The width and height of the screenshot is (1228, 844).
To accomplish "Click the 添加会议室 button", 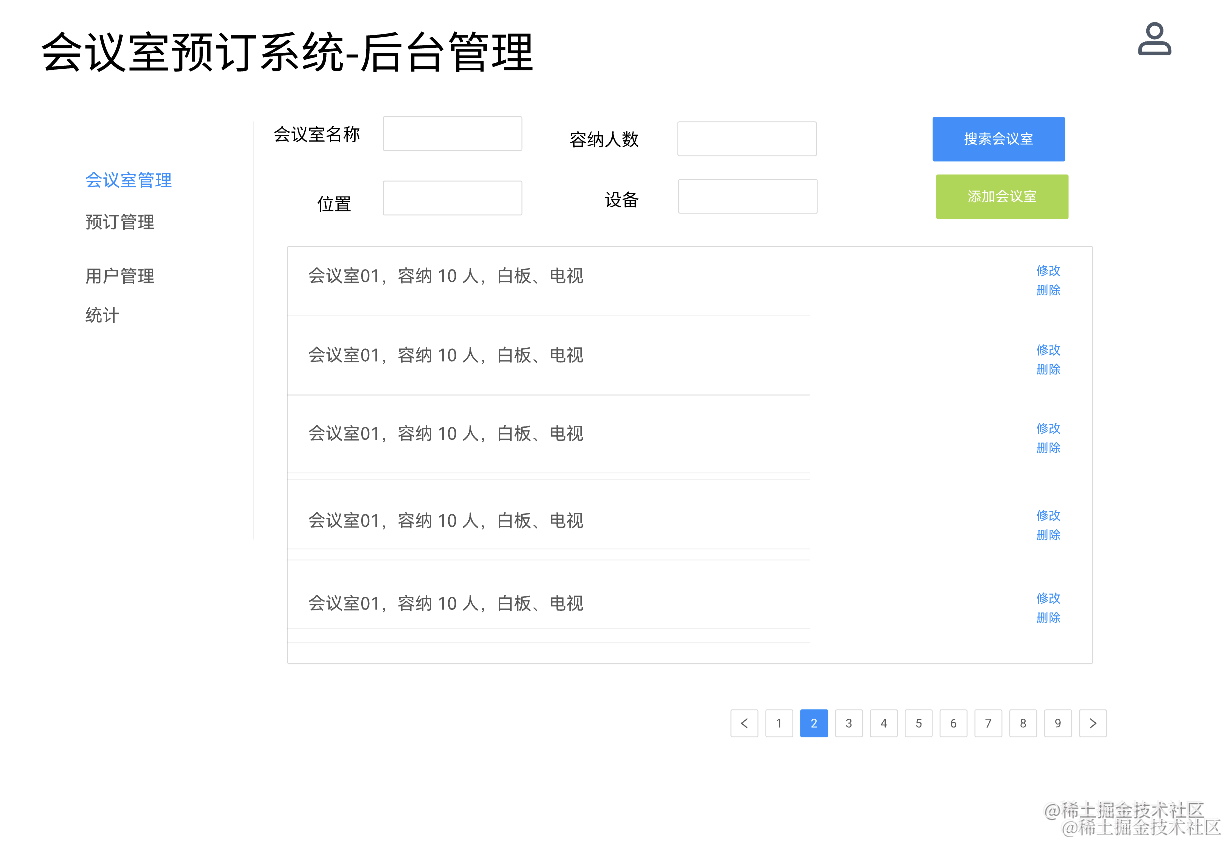I will tap(1002, 197).
